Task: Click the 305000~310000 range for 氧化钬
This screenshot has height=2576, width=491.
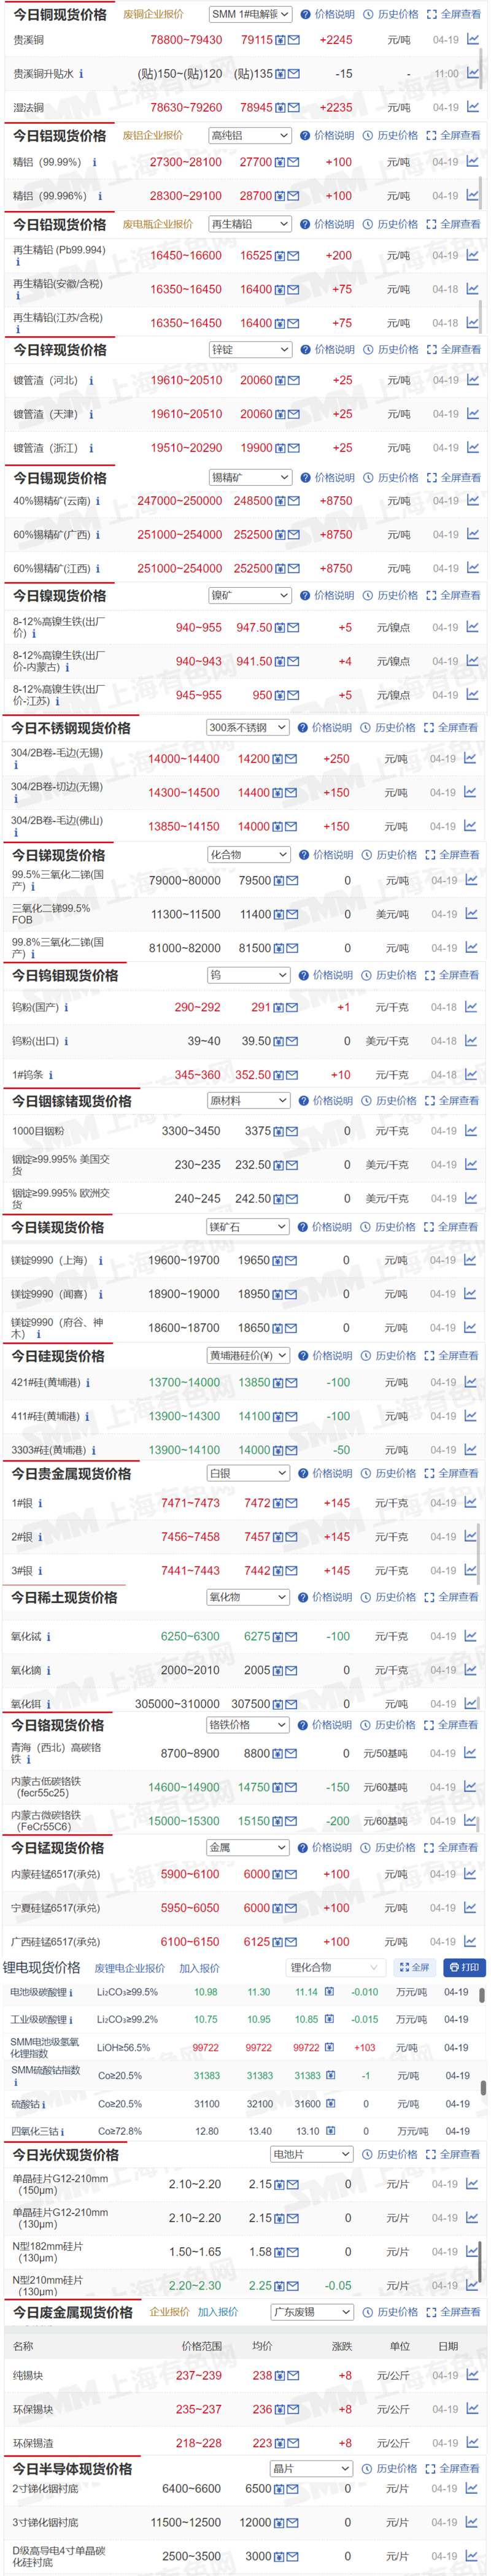Action: pos(177,1704)
